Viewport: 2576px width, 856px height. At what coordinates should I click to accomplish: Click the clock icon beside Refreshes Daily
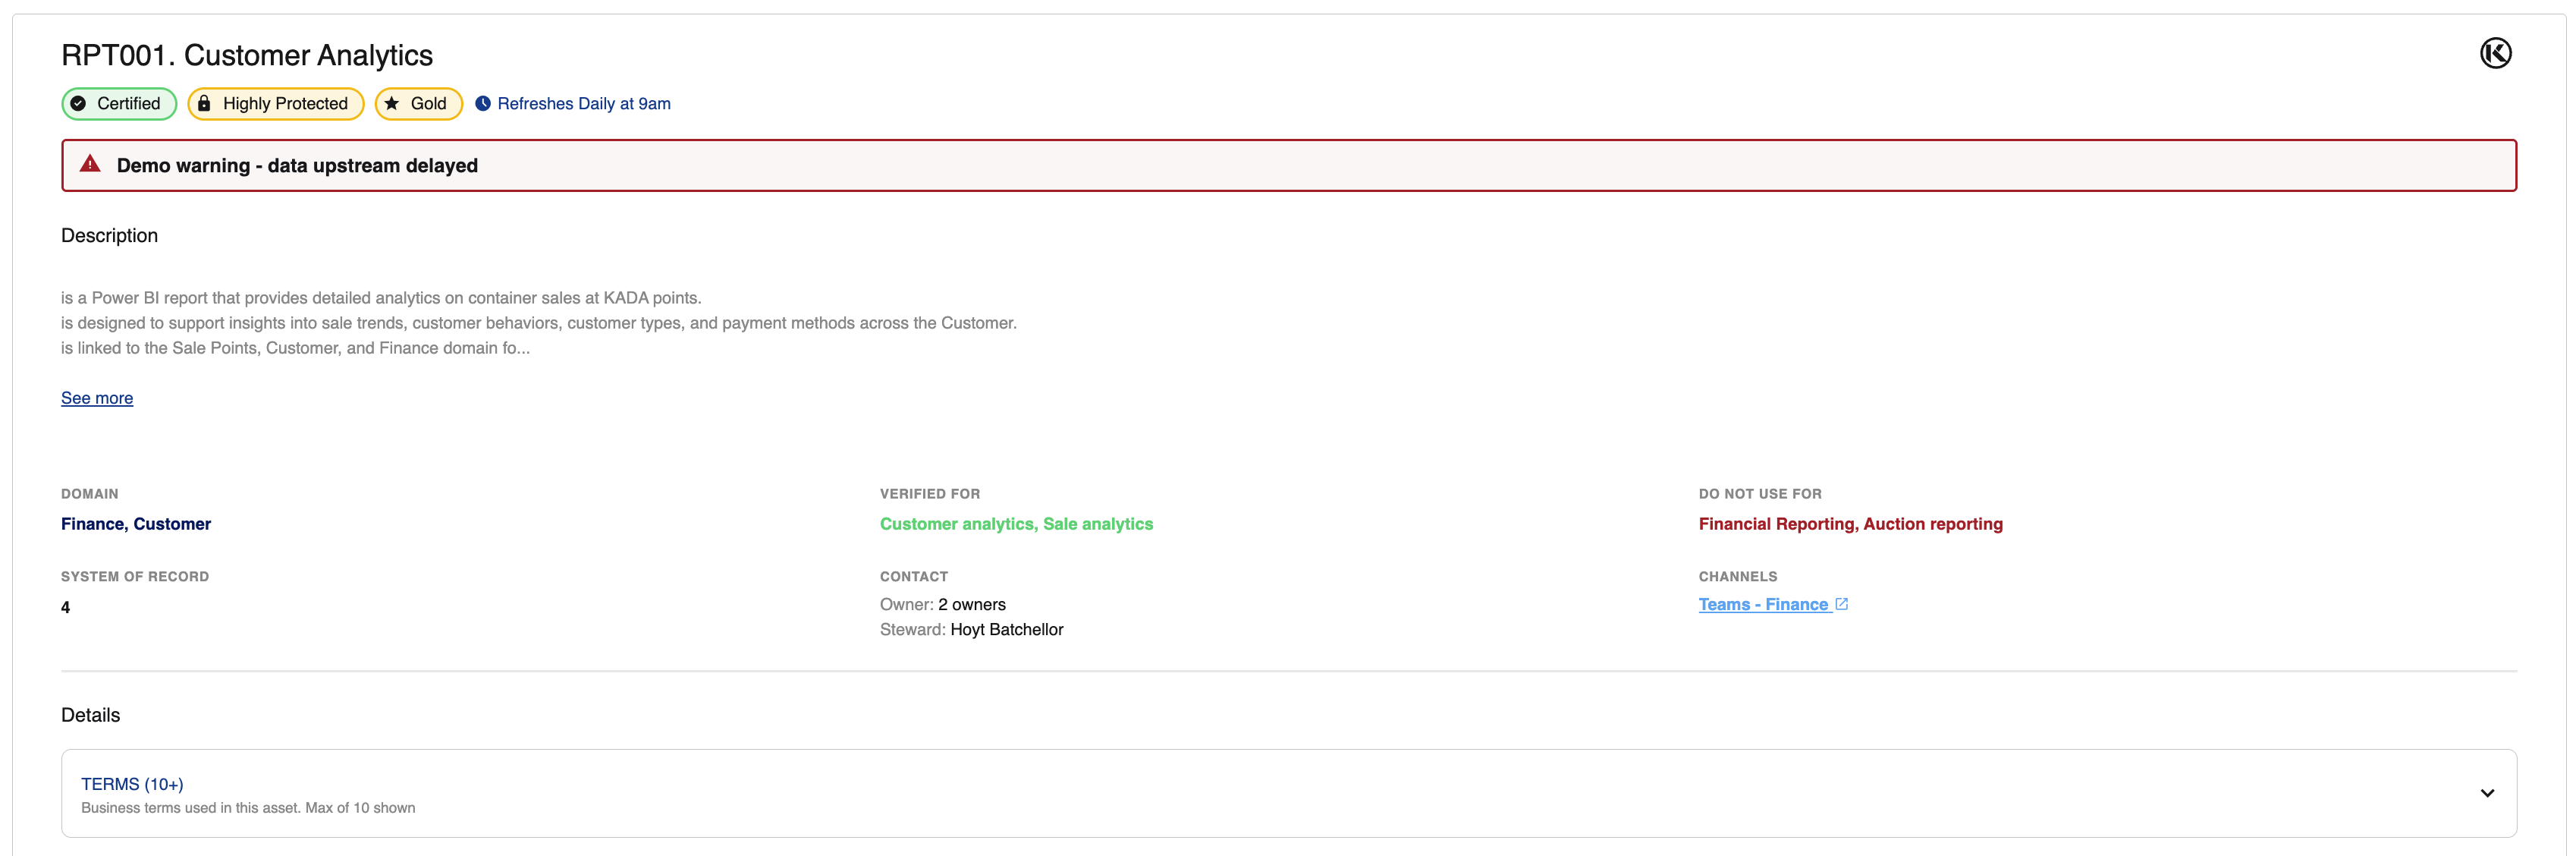483,103
